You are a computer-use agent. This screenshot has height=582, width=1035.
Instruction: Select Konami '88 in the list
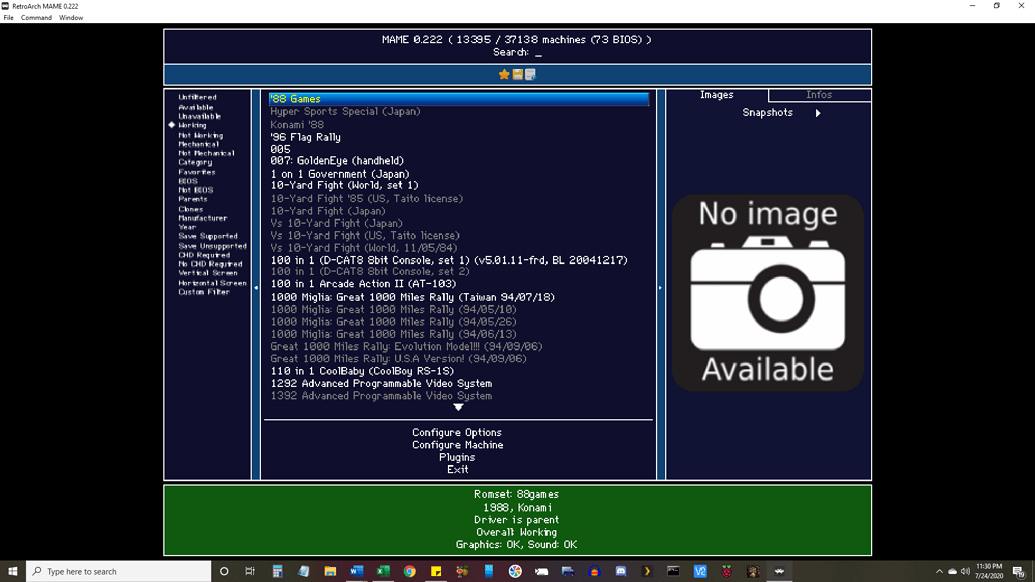pos(297,125)
